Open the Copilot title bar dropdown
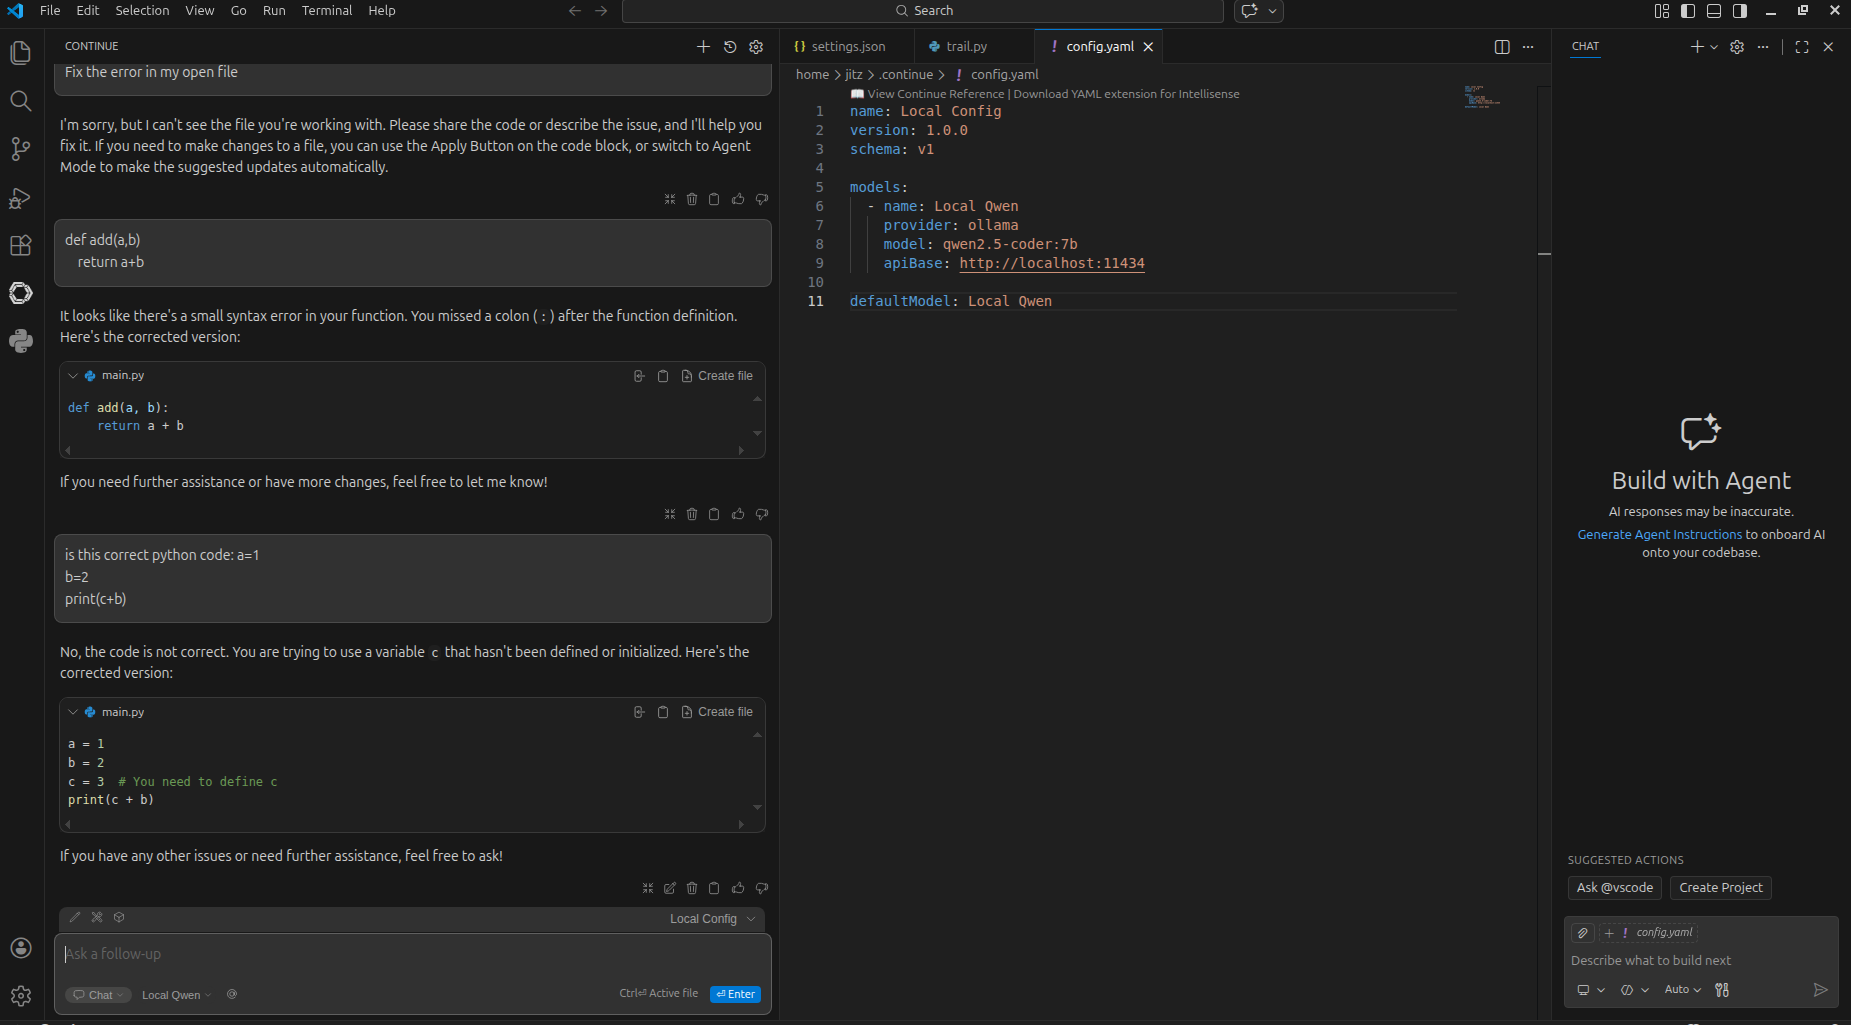1851x1025 pixels. (1272, 11)
